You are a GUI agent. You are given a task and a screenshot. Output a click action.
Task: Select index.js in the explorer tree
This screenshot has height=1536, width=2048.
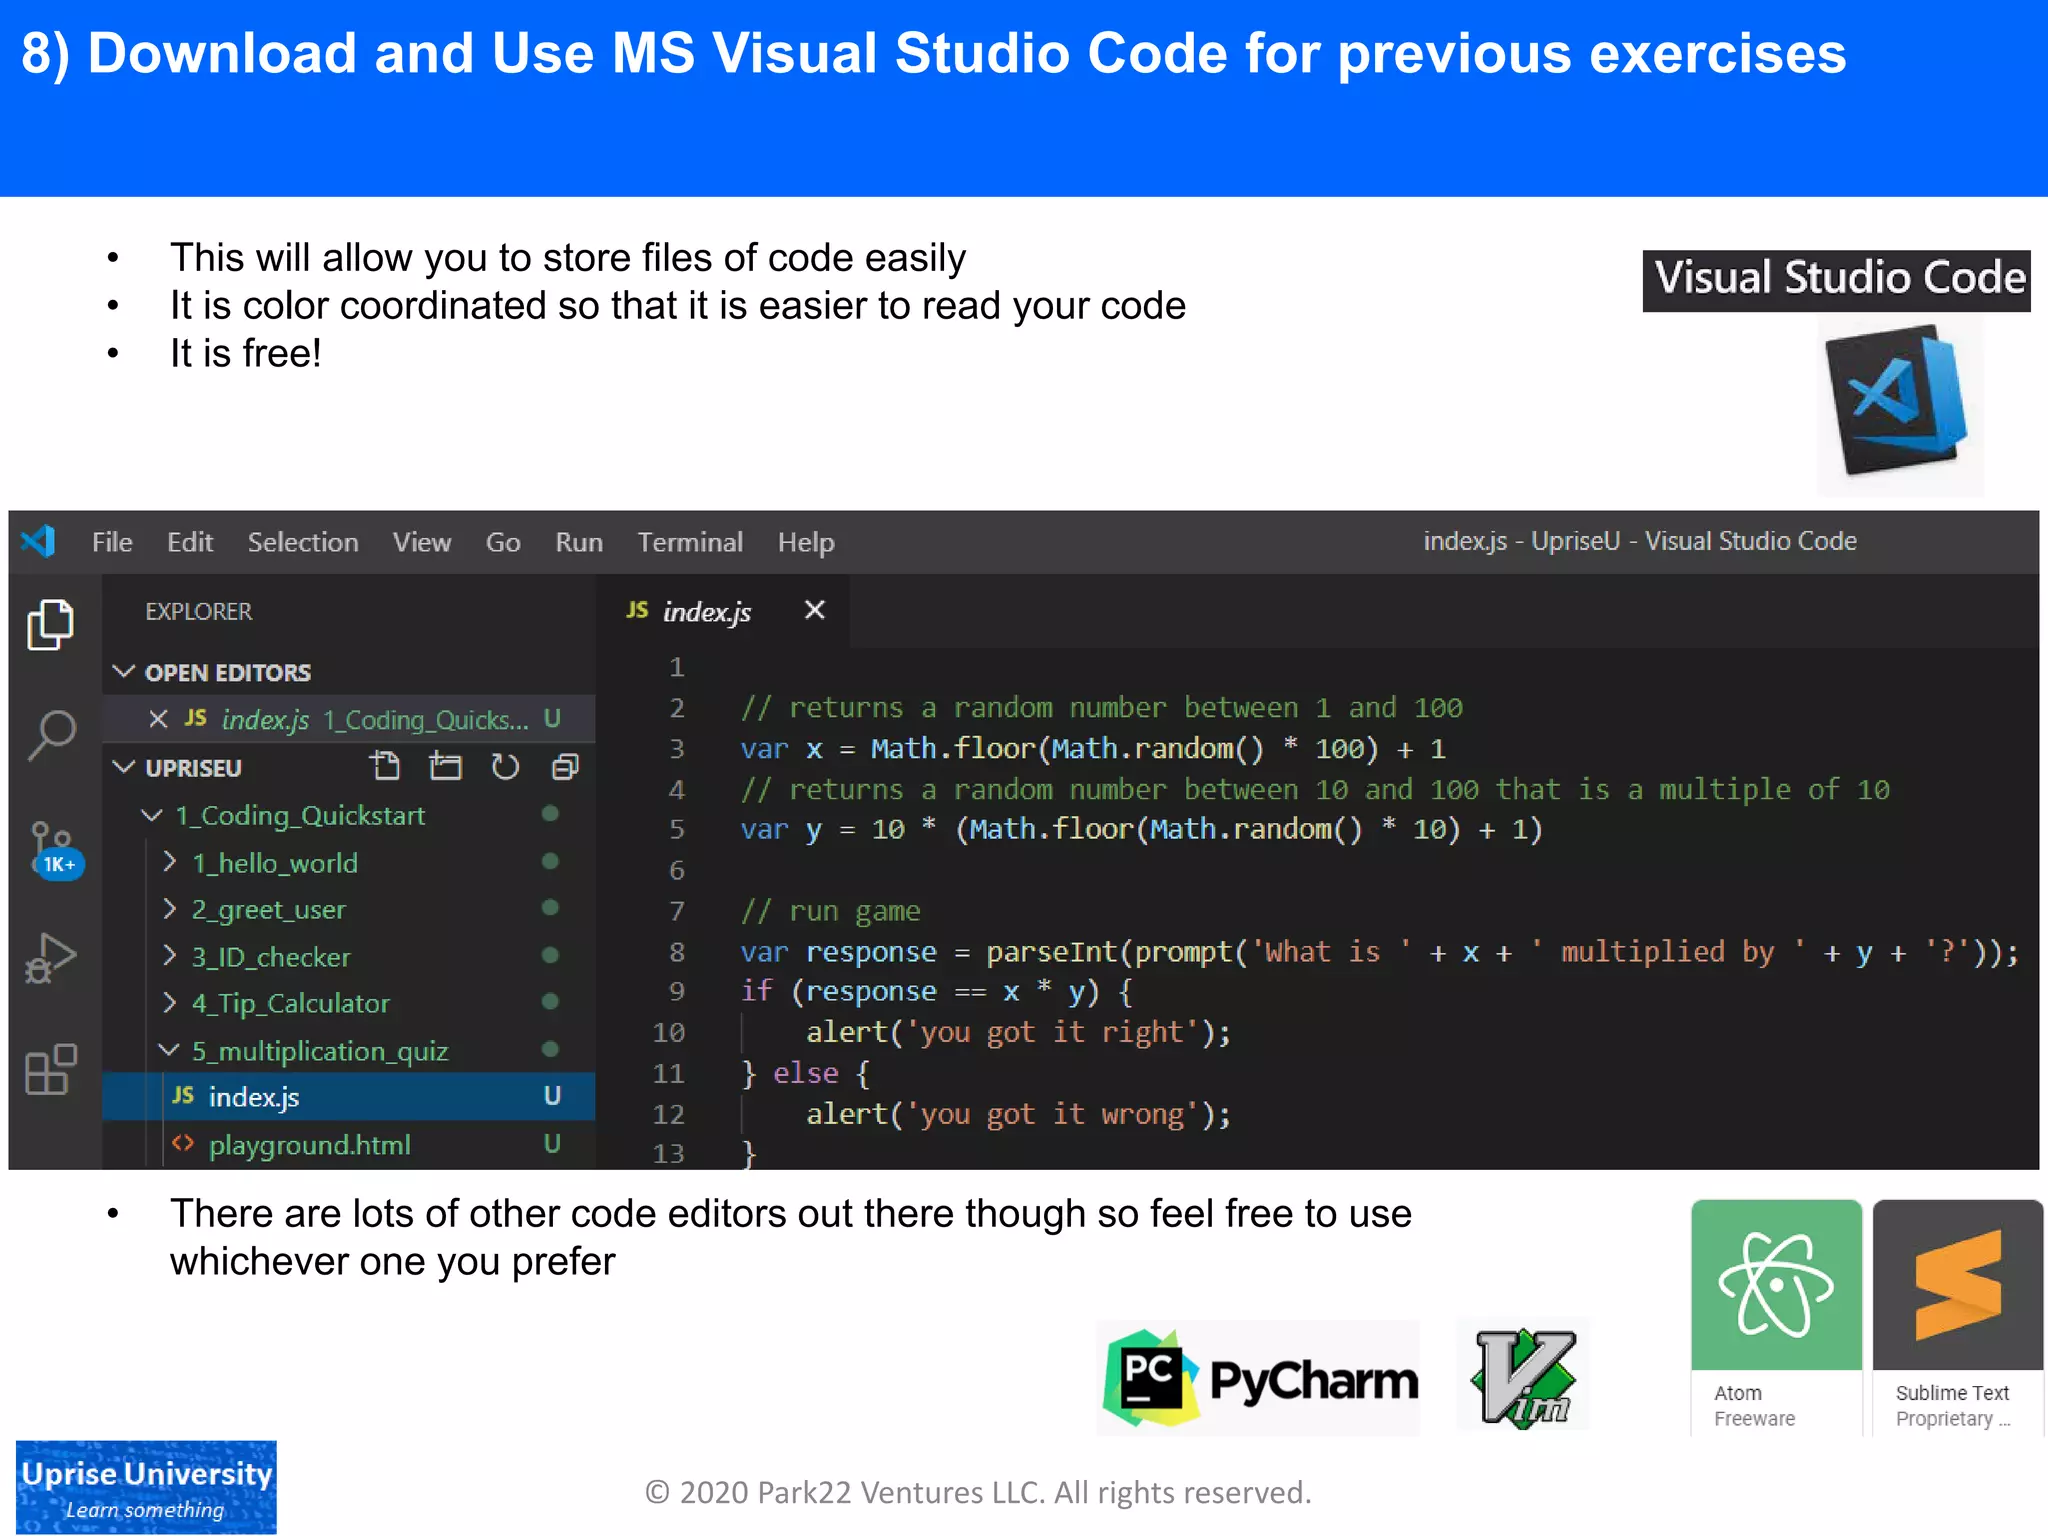(x=349, y=1097)
